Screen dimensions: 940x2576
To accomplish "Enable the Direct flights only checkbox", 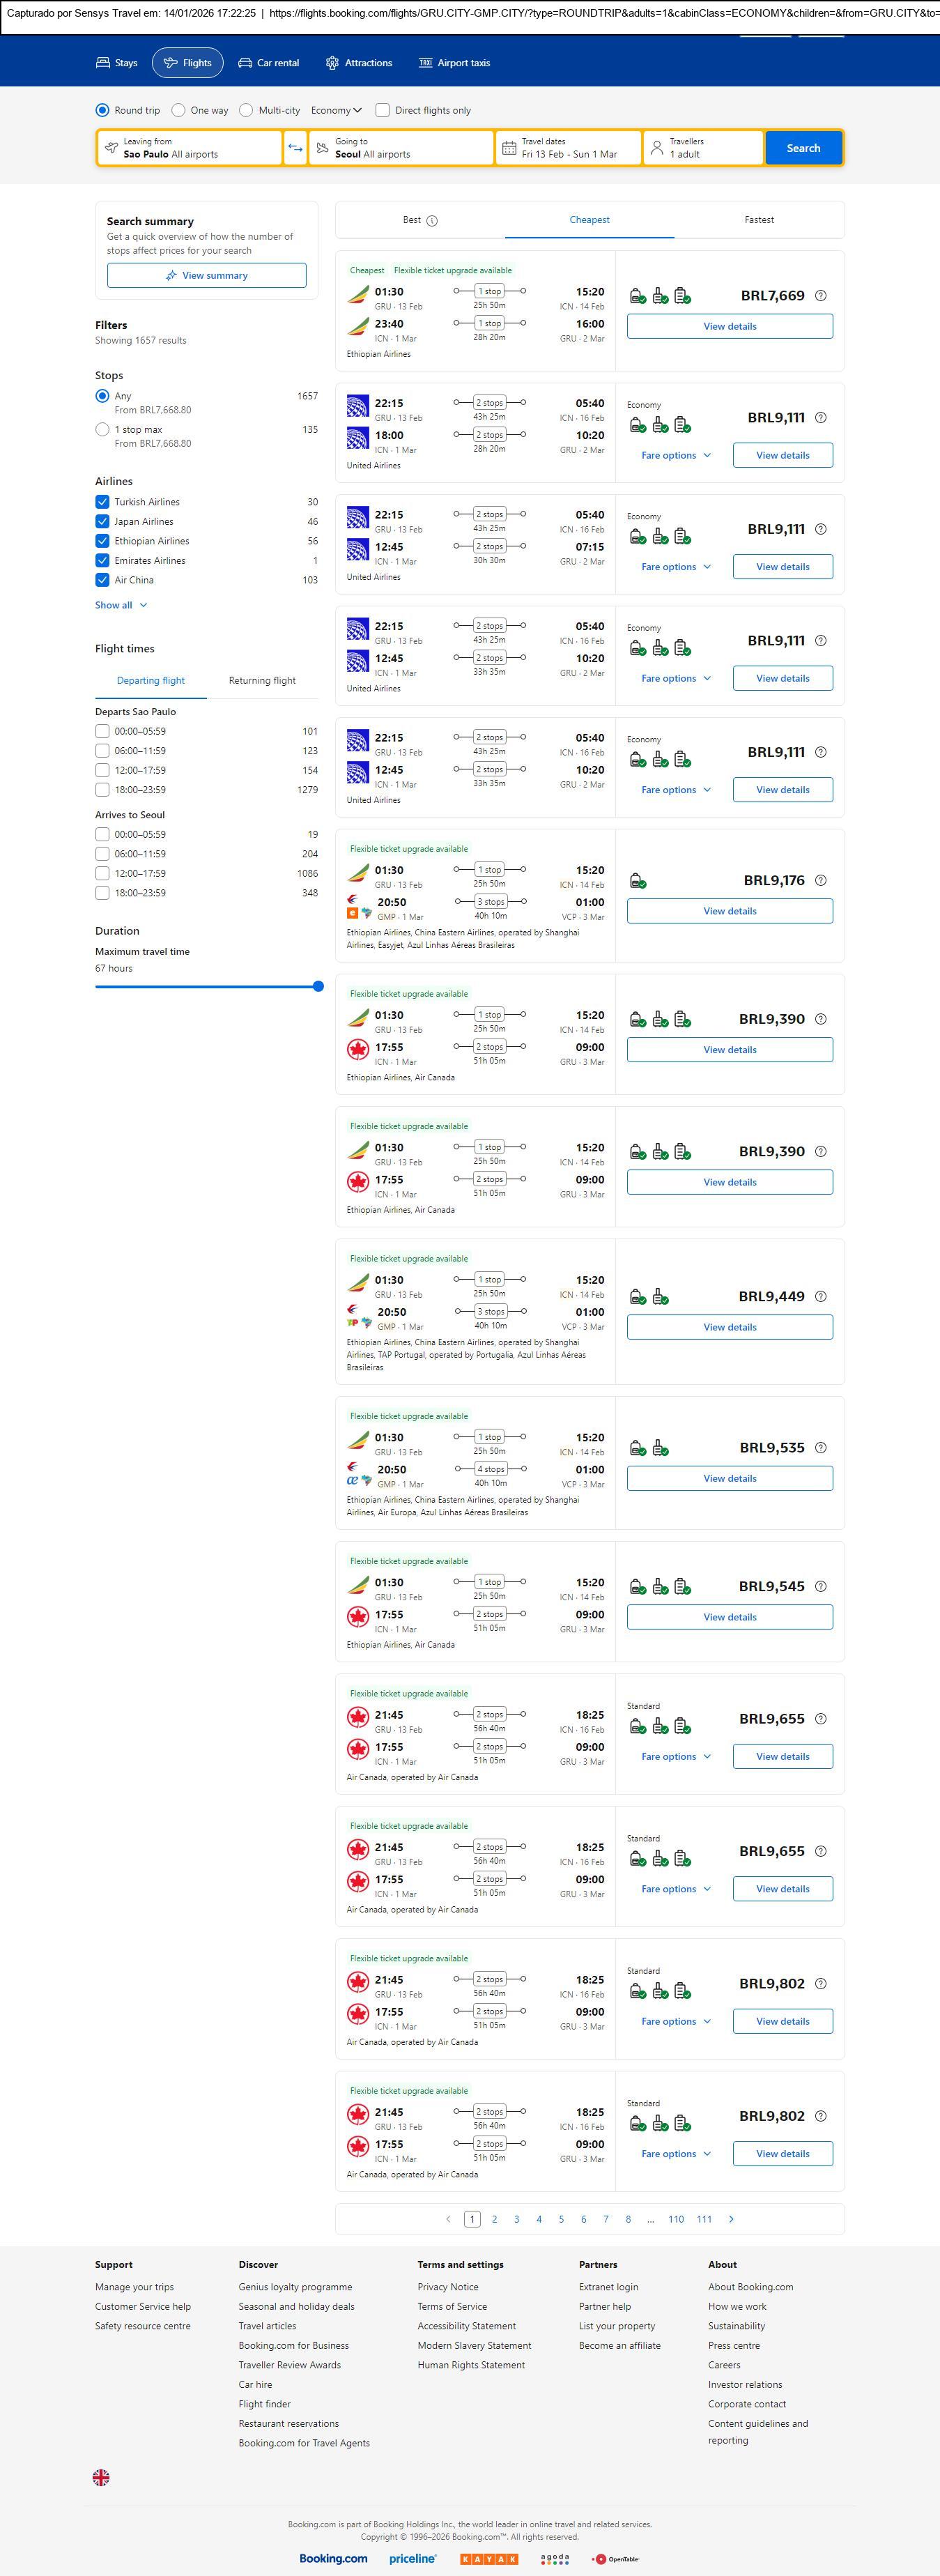I will [x=382, y=111].
